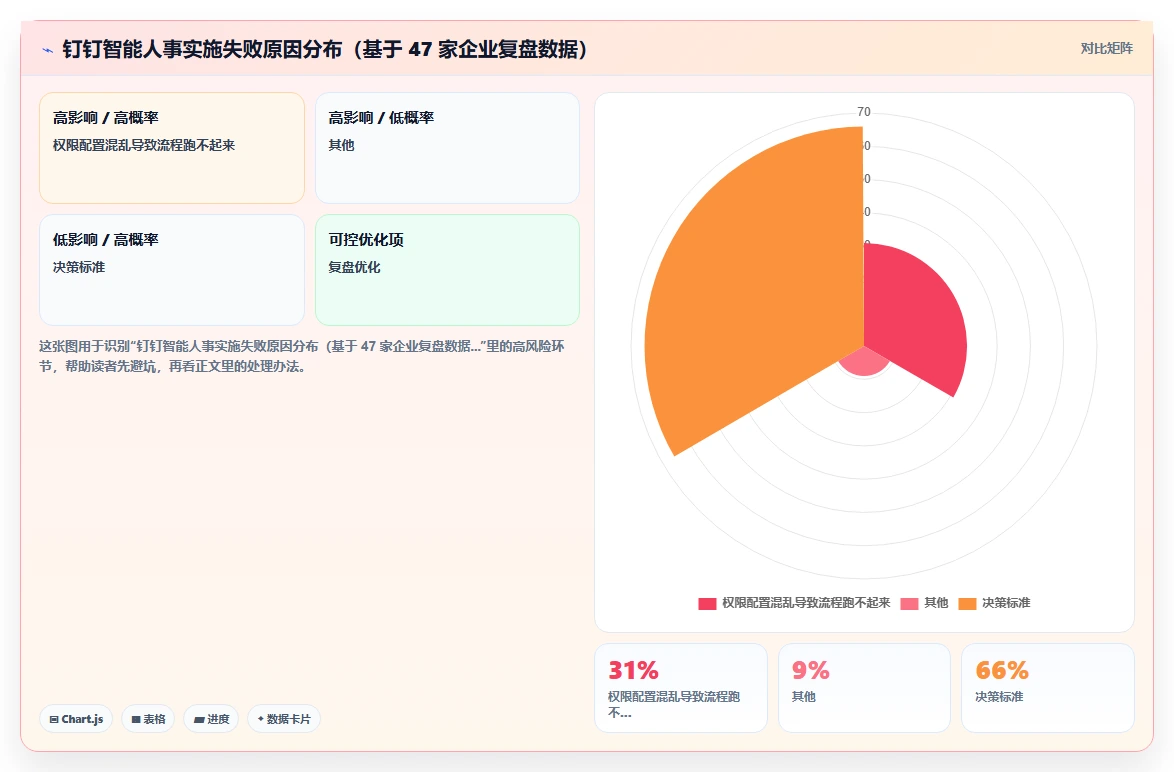Click 权限配置混乱导致流程跑不起来 text in first card

click(144, 145)
